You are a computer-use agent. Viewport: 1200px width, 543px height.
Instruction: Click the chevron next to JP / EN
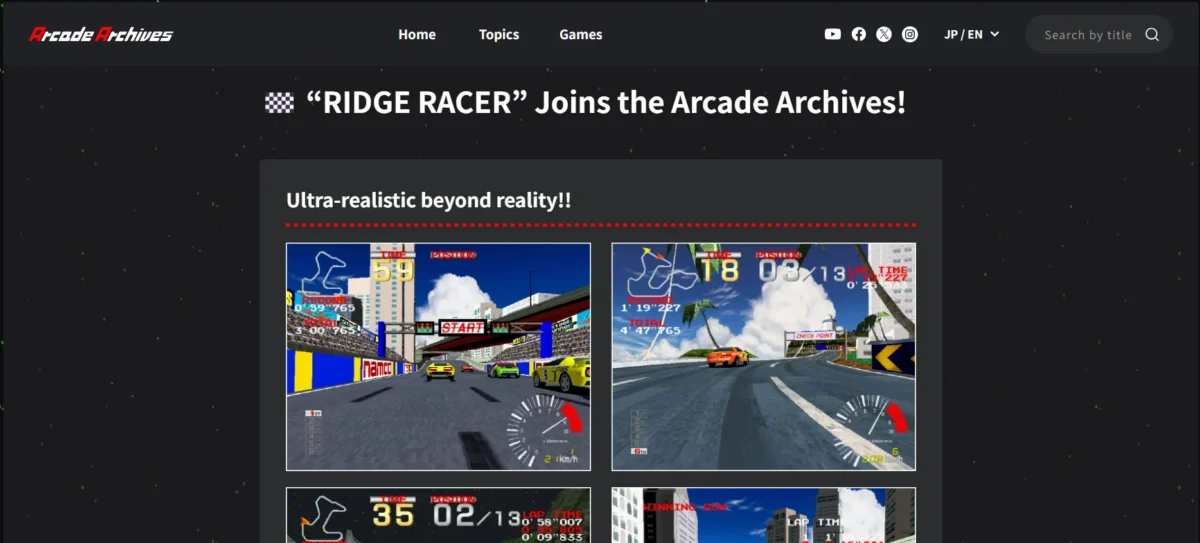click(995, 34)
